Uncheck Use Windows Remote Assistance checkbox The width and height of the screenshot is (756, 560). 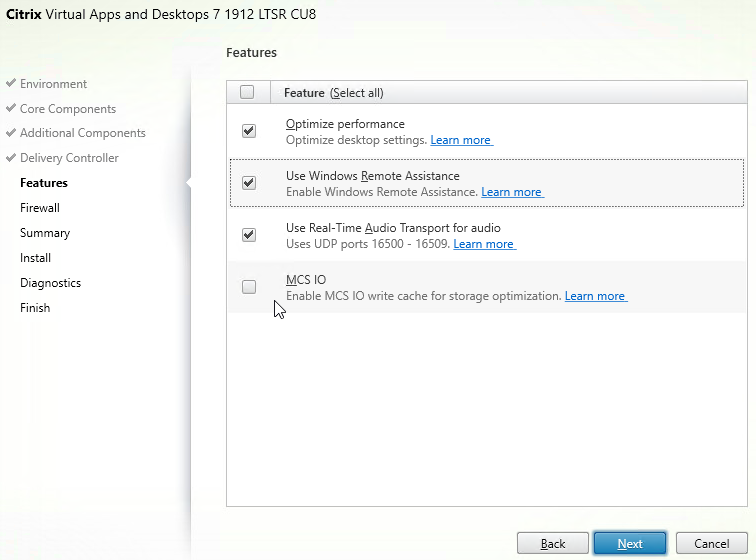[x=249, y=183]
